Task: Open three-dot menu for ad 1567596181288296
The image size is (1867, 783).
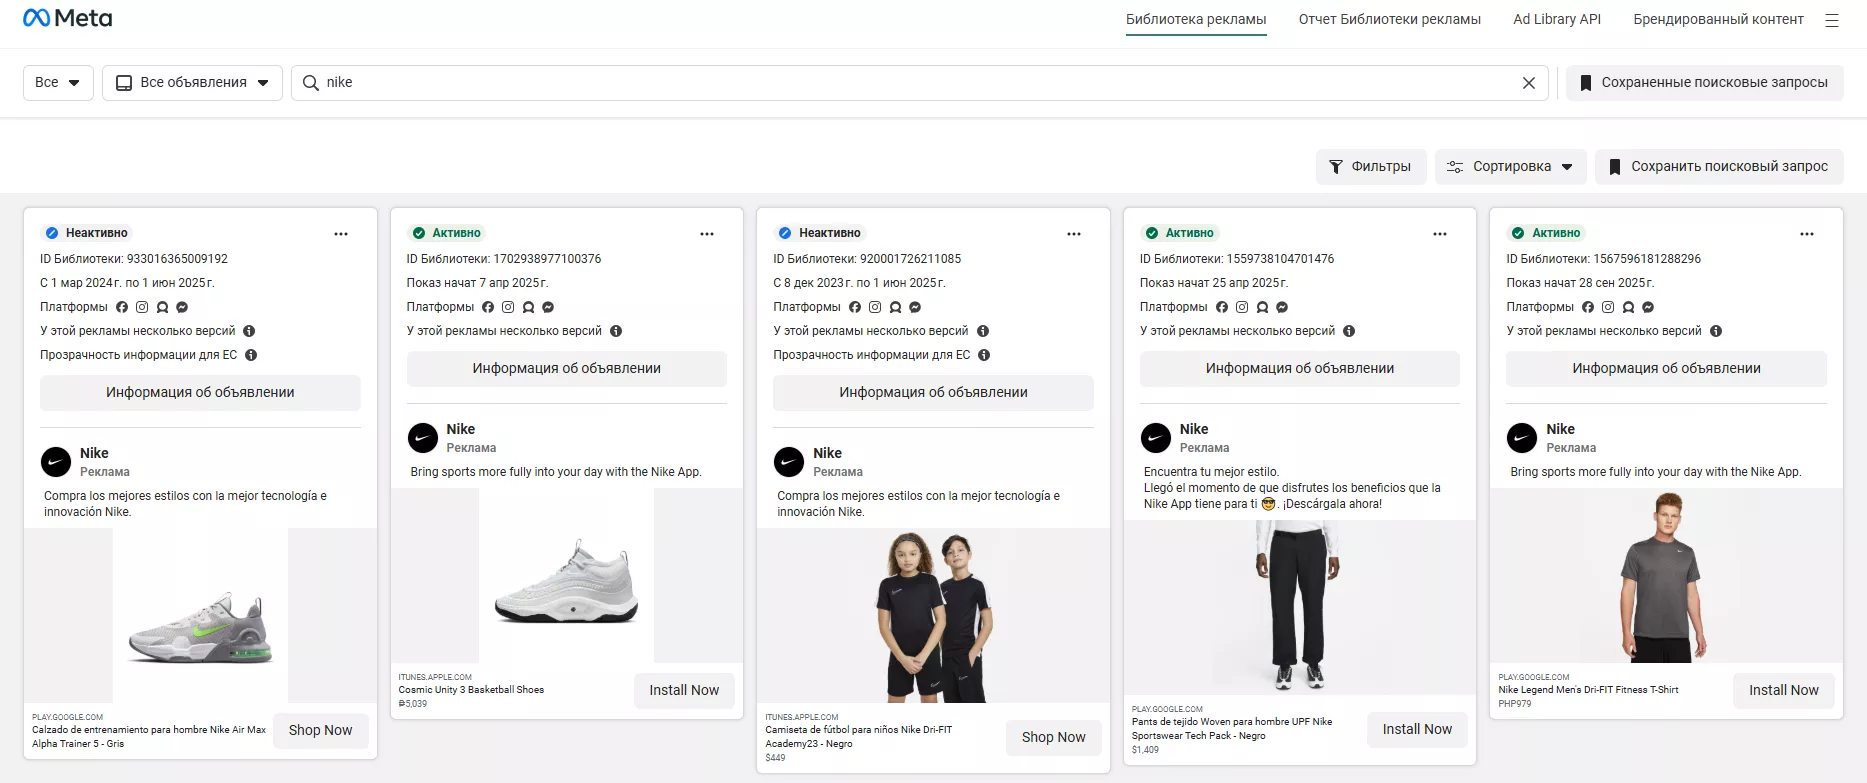Action: click(x=1807, y=234)
